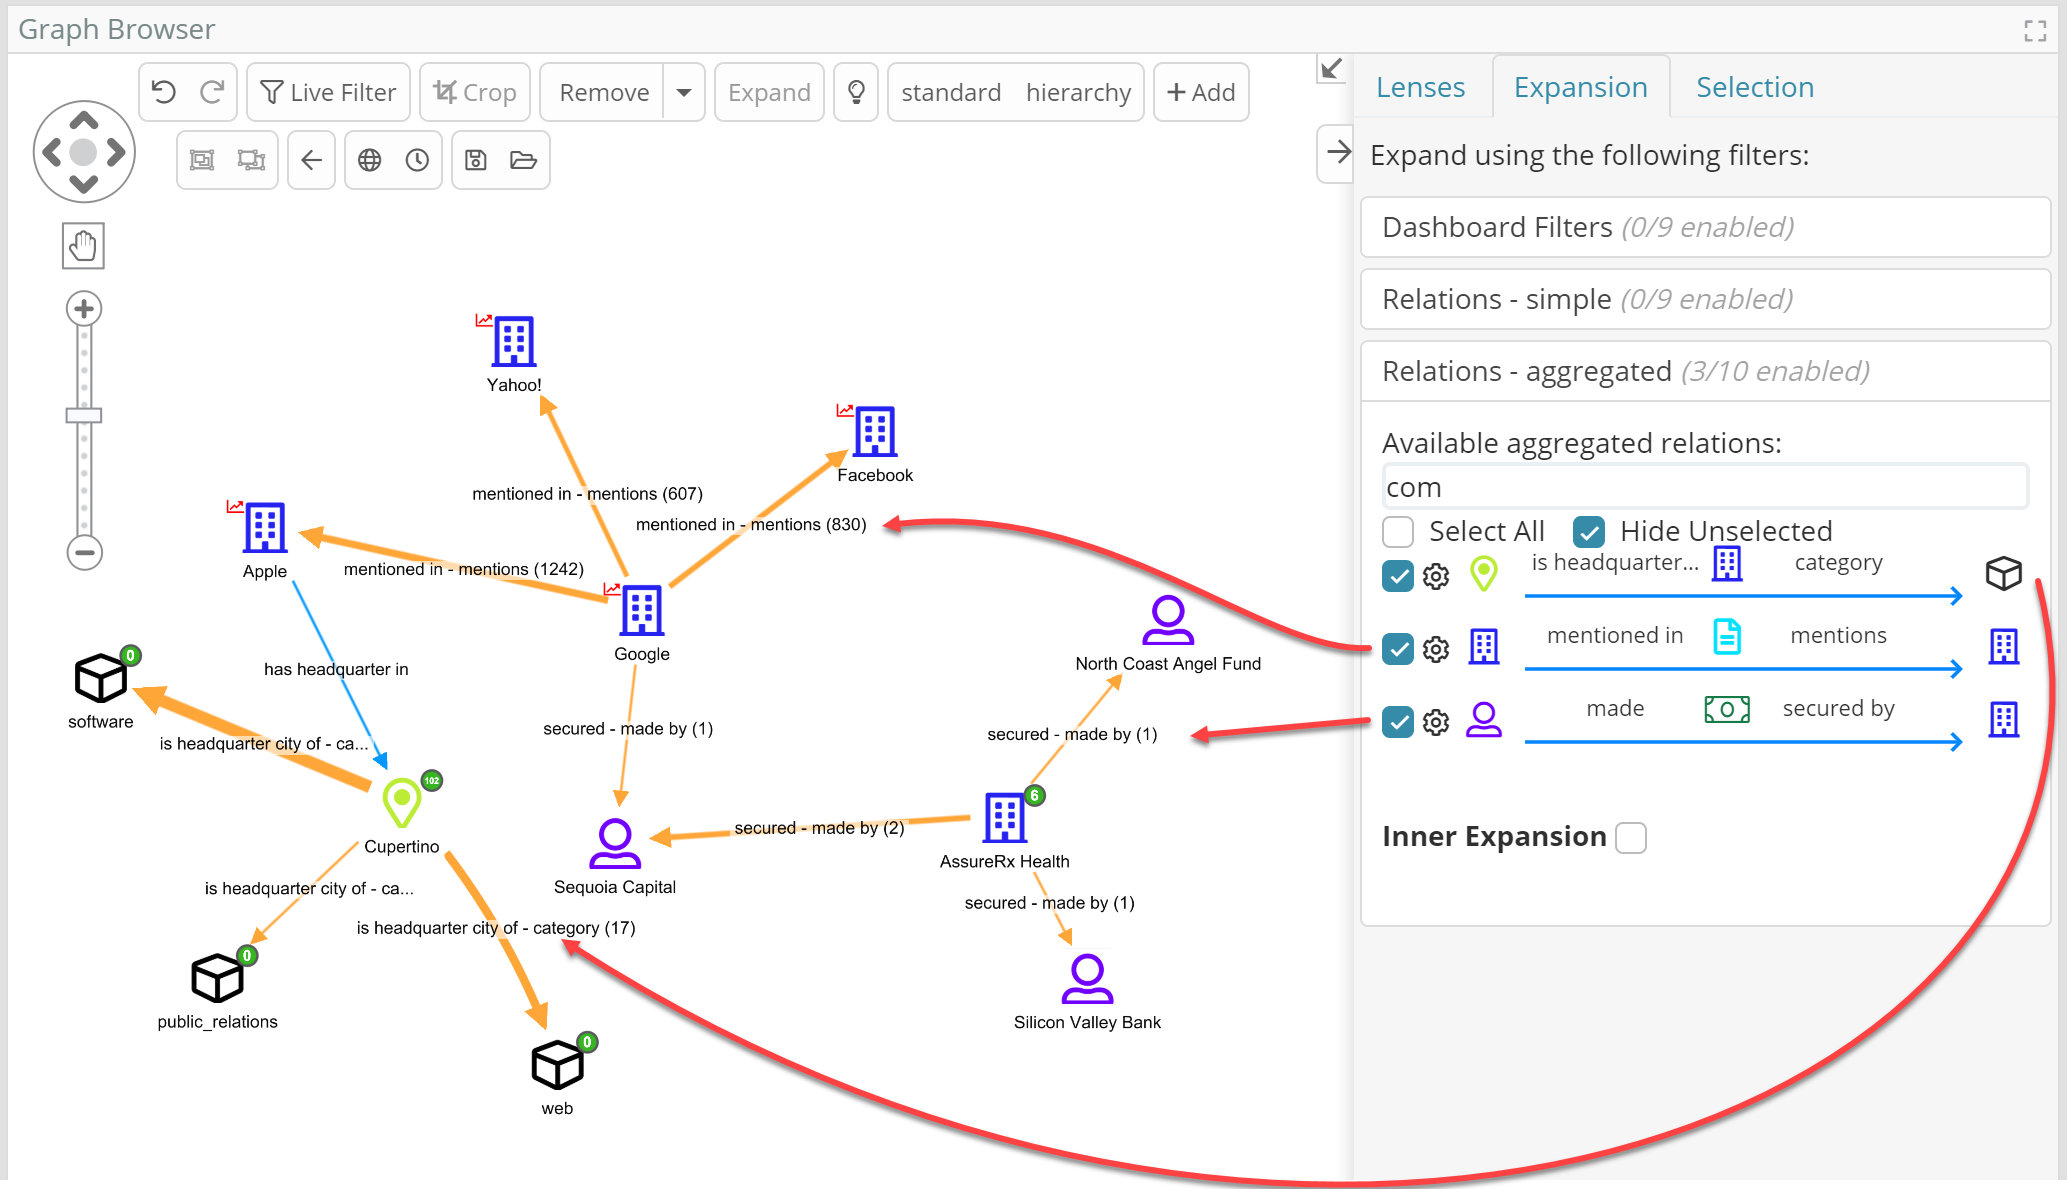Click the right arrow panel toggle

pos(1337,153)
